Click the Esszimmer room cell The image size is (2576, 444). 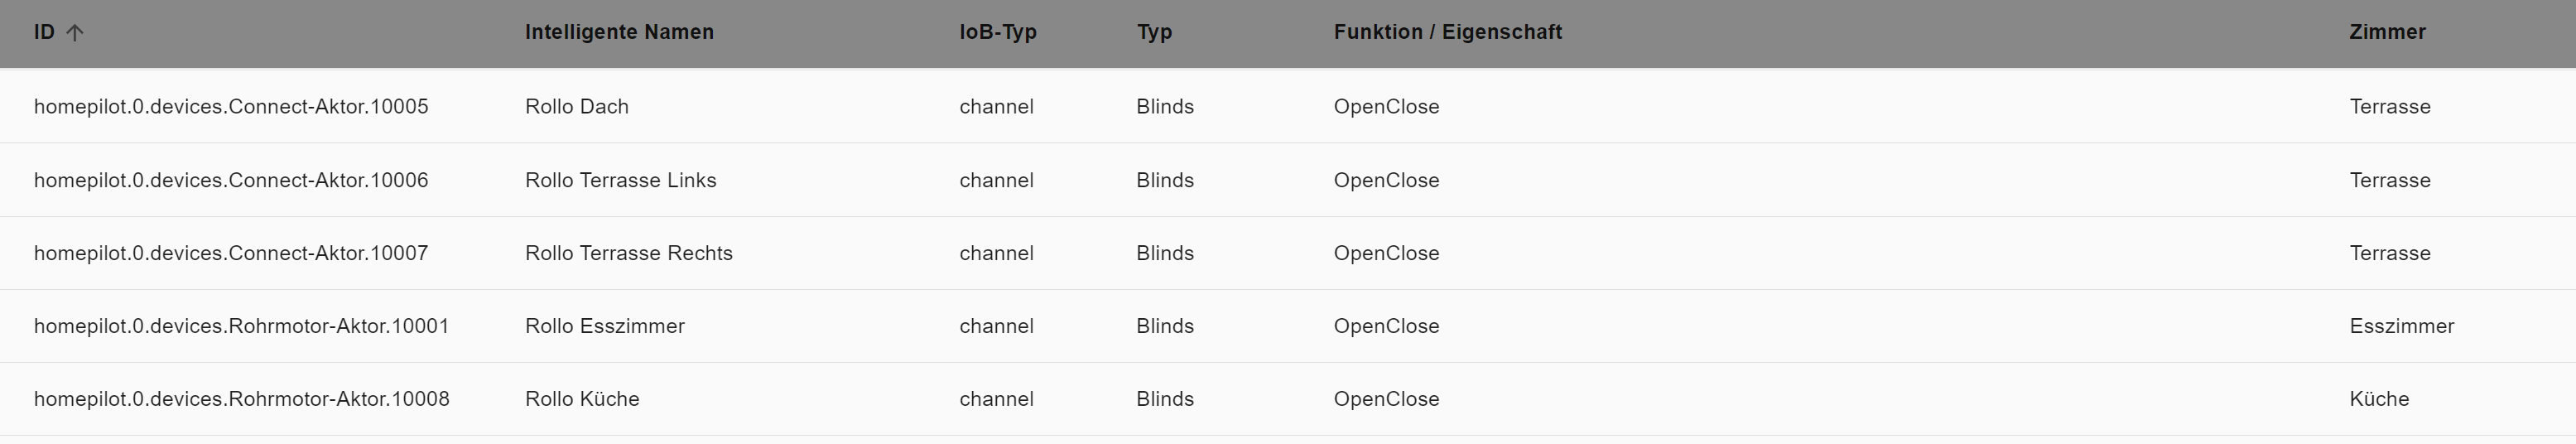coord(2401,326)
